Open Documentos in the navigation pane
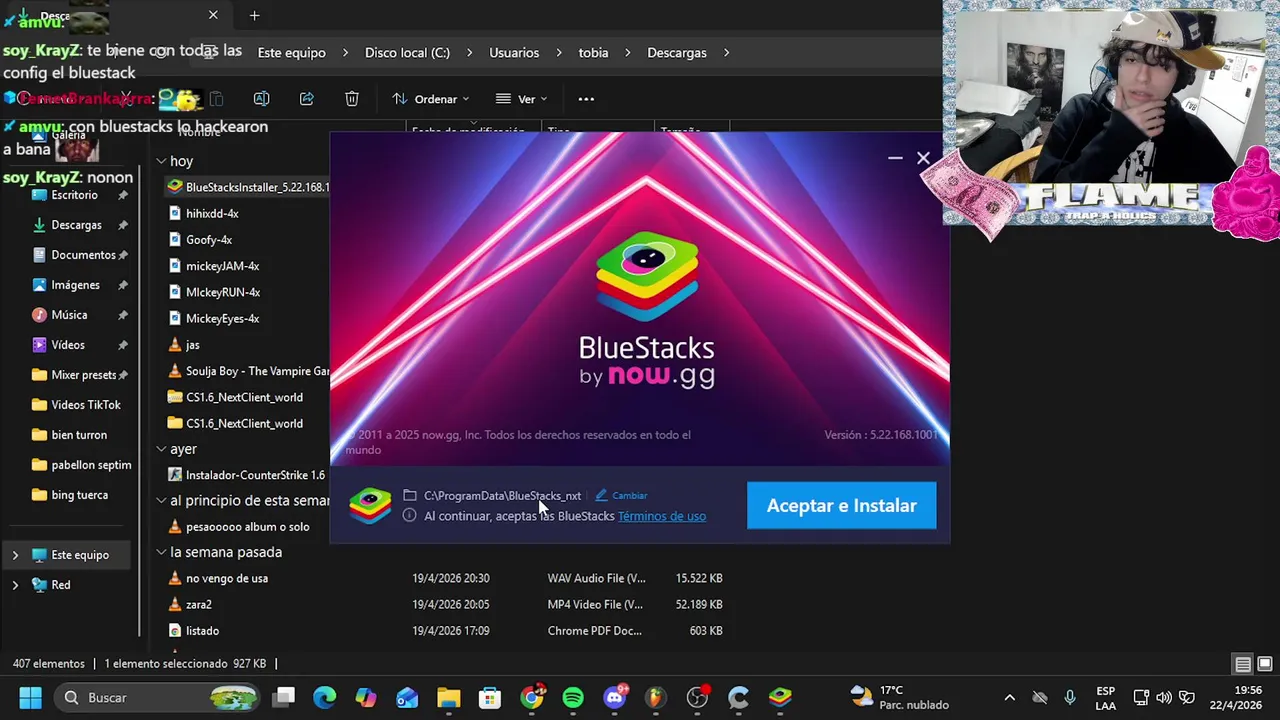 tap(83, 255)
